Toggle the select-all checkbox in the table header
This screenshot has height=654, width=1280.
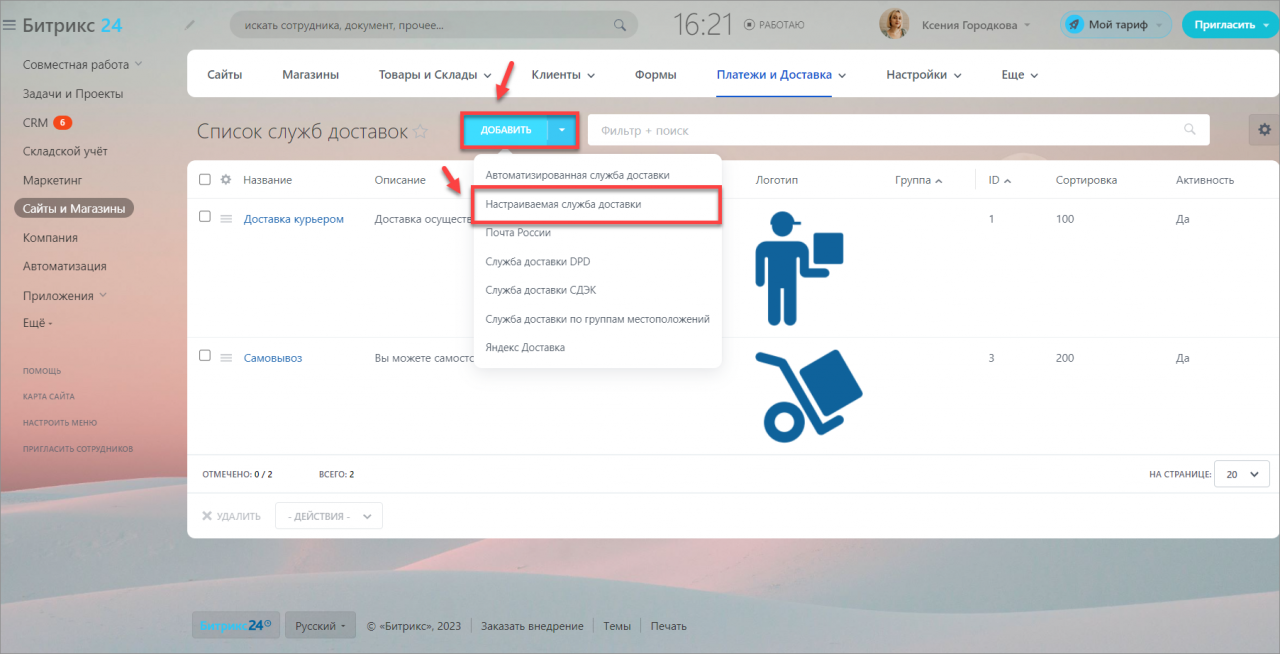click(x=205, y=180)
